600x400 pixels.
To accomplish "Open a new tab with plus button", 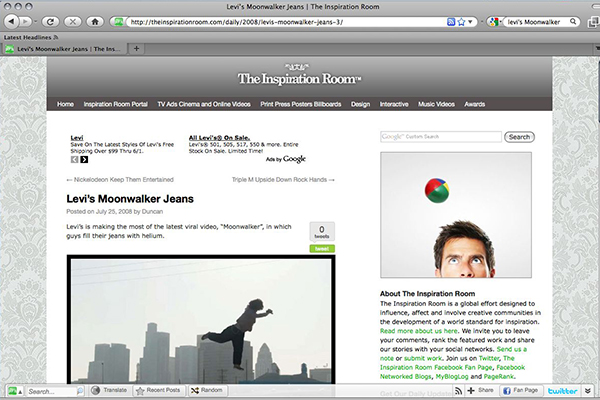I will pos(136,49).
